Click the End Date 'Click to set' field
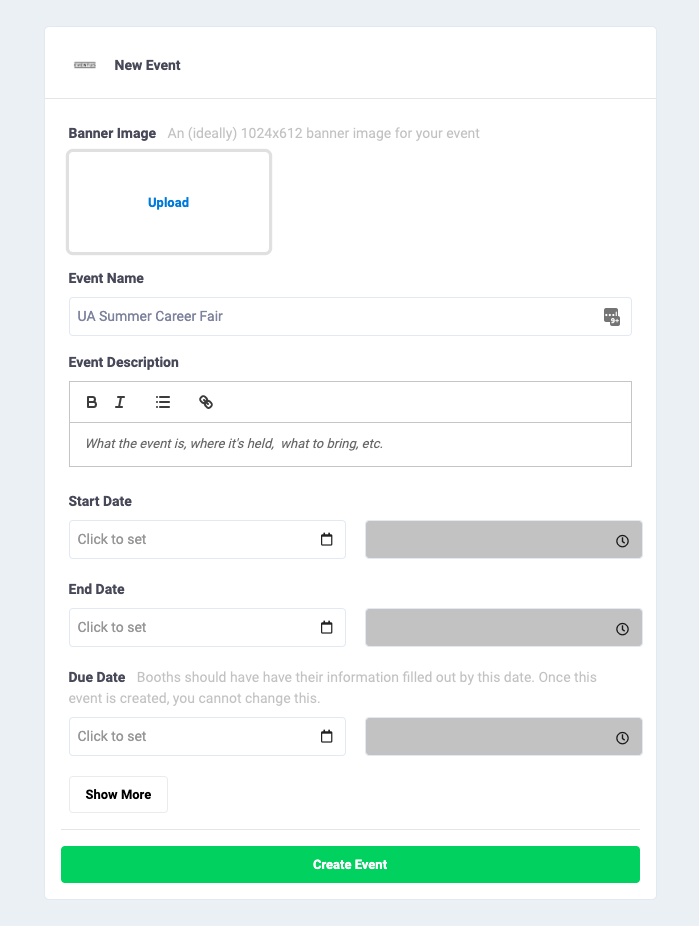The height and width of the screenshot is (926, 699). 190,627
